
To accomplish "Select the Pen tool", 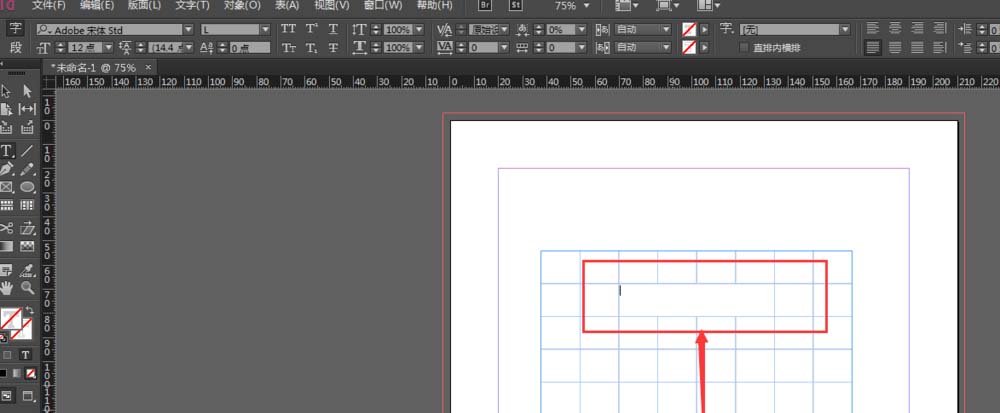I will [x=7, y=169].
